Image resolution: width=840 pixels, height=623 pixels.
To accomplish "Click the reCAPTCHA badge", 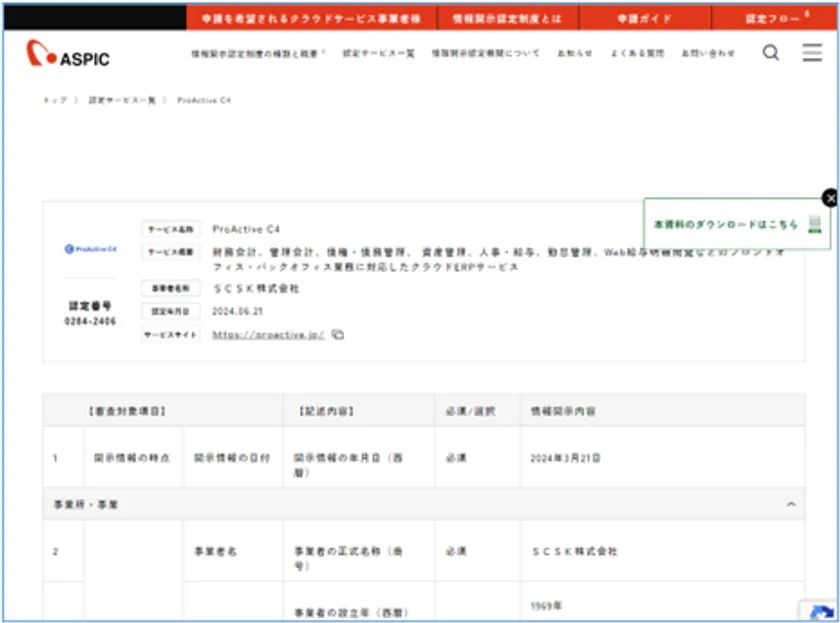I will pyautogui.click(x=818, y=611).
